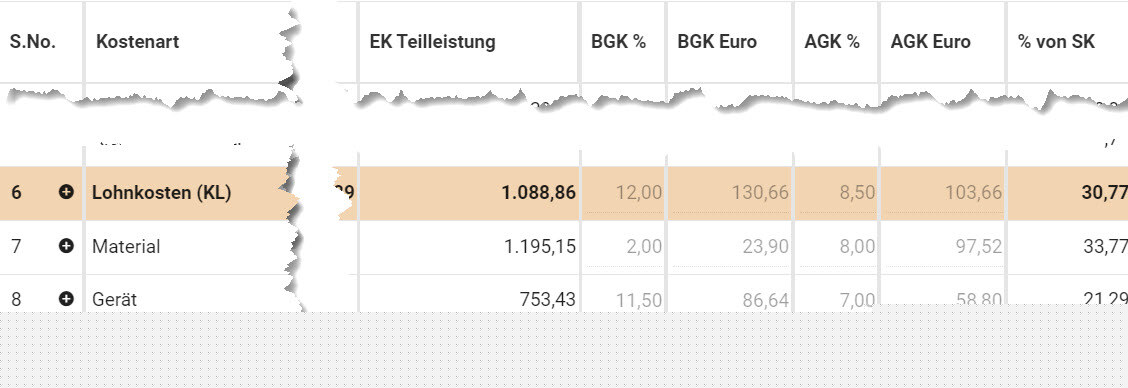The height and width of the screenshot is (388, 1128).
Task: Click the BGK Euro column header
Action: click(x=717, y=42)
